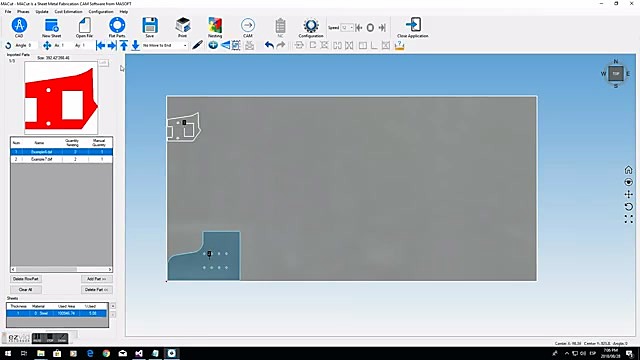Image resolution: width=640 pixels, height=360 pixels.
Task: Click Close Application icon
Action: [x=413, y=25]
